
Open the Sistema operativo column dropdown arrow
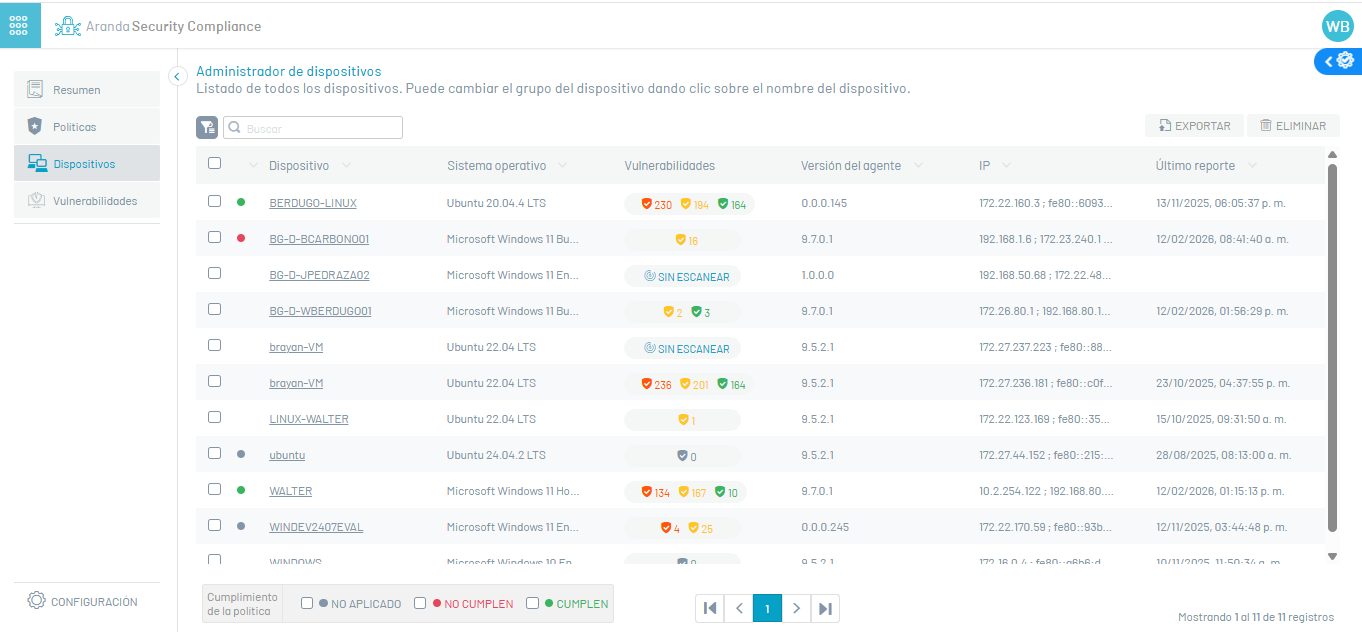point(562,166)
